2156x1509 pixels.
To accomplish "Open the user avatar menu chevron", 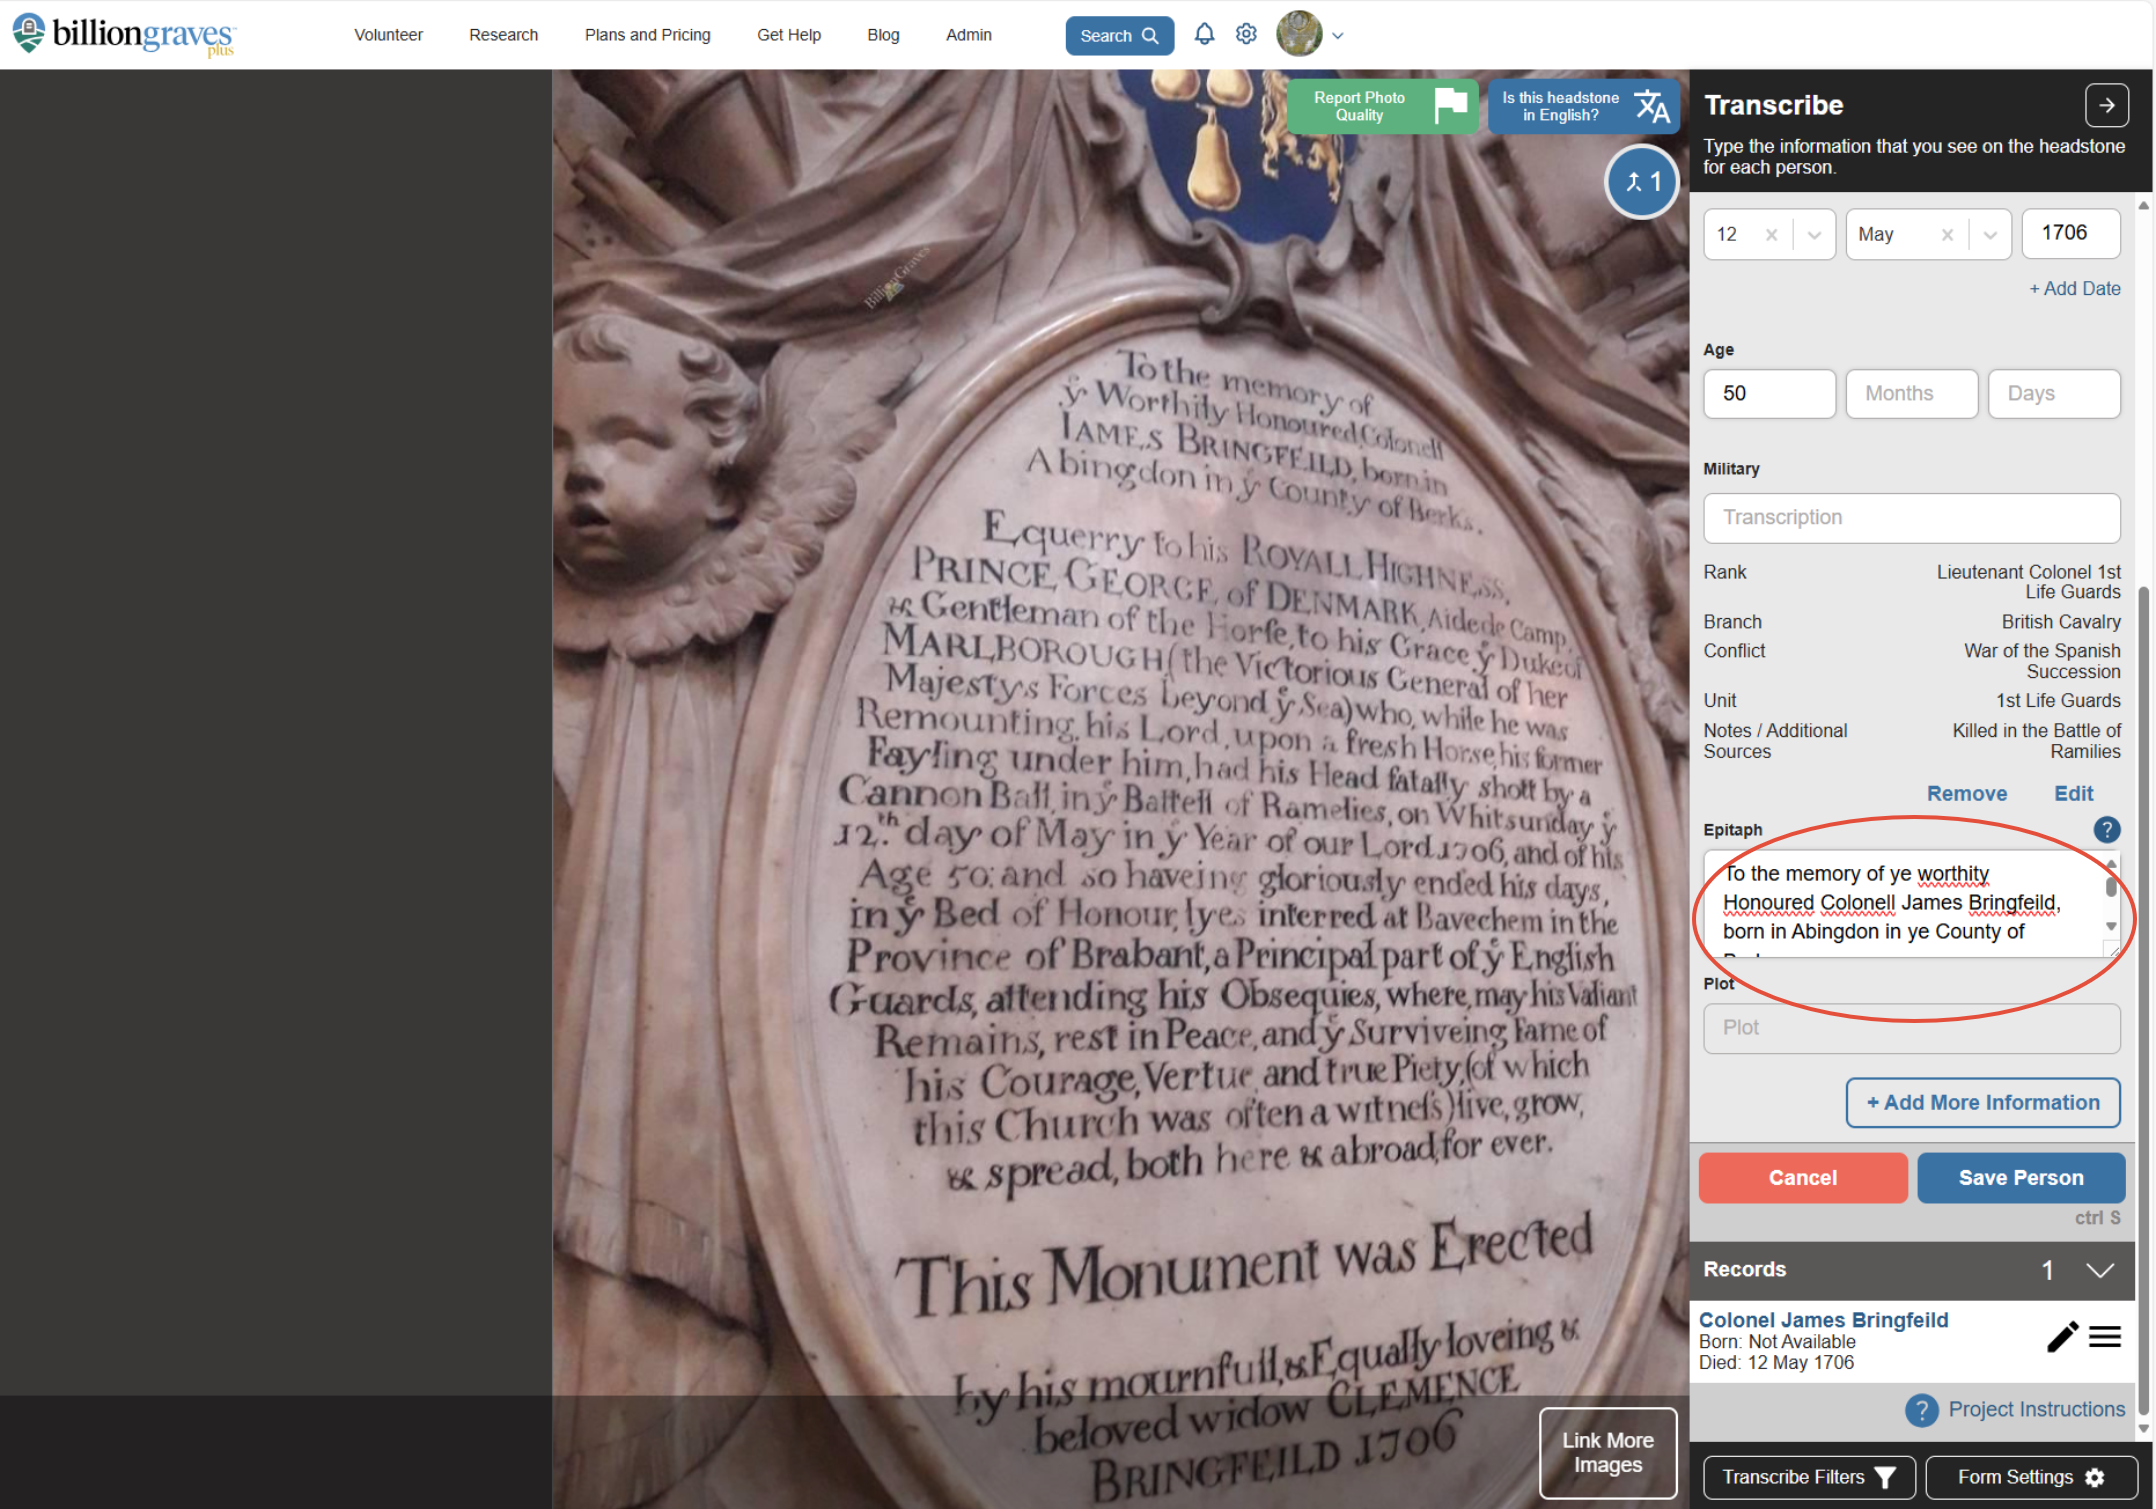I will (1338, 36).
